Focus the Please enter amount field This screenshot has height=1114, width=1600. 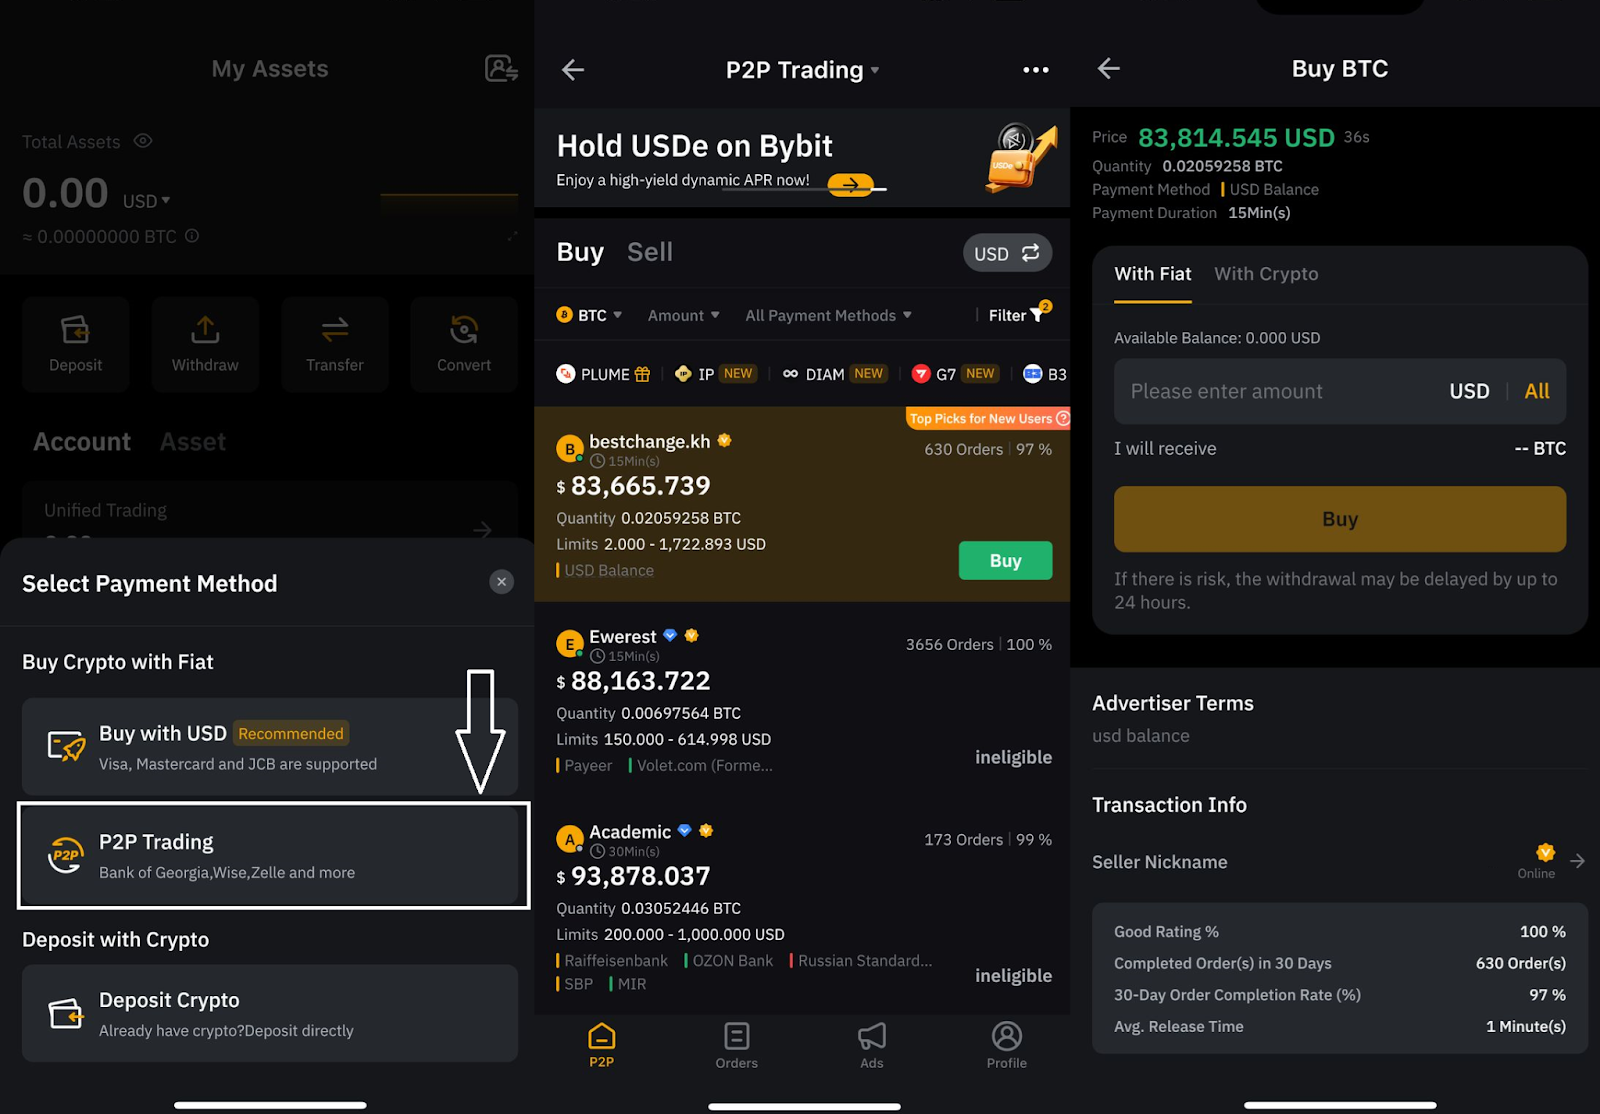(x=1340, y=391)
